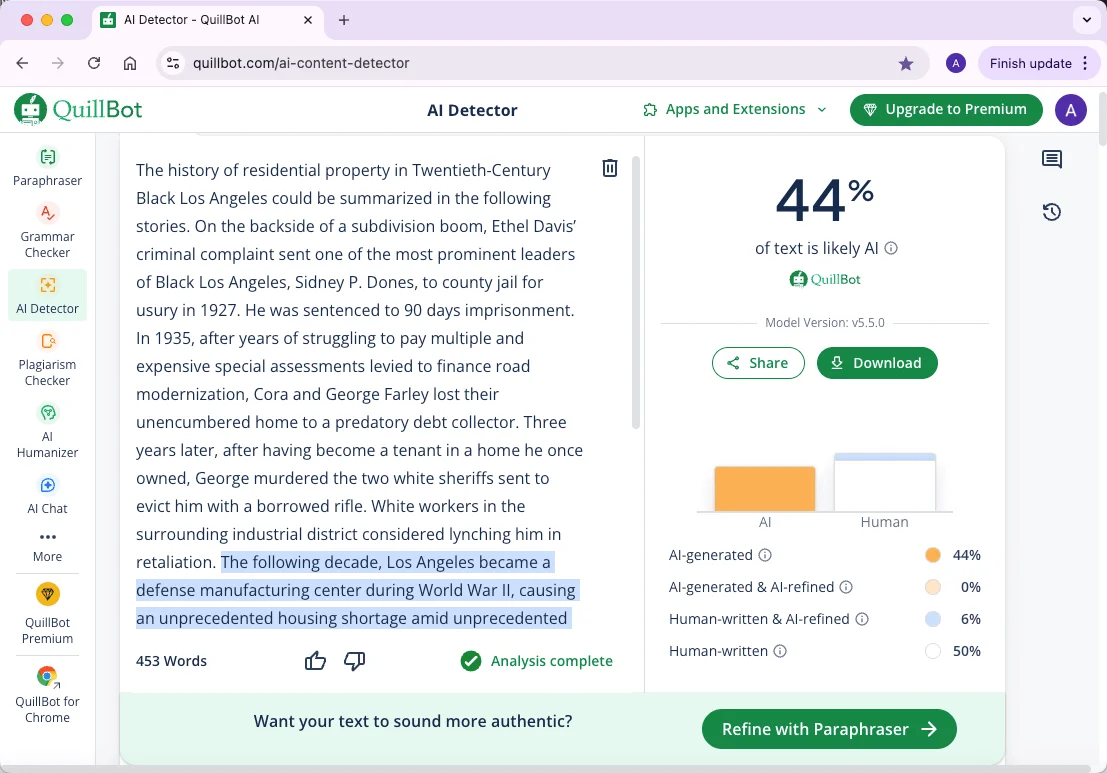Show info icon beside Human-written & AI-refined
This screenshot has height=773, width=1107.
[x=861, y=619]
